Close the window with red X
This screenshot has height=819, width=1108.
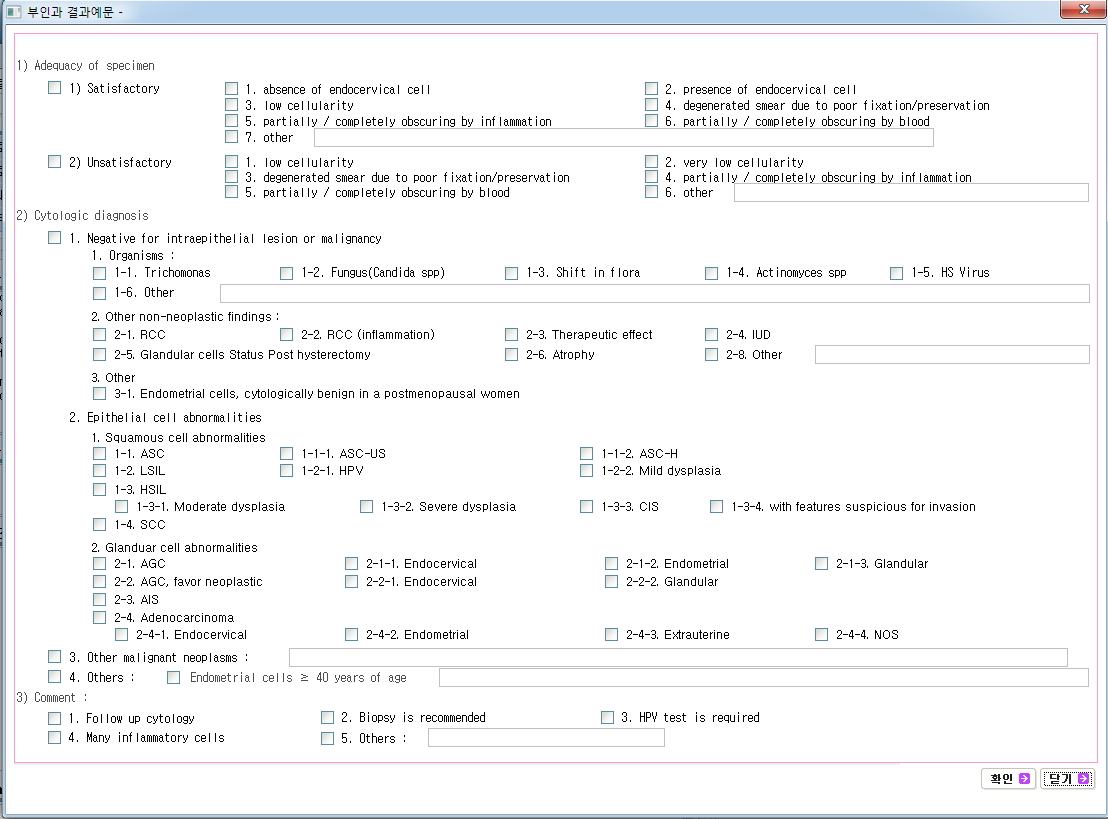click(1081, 9)
